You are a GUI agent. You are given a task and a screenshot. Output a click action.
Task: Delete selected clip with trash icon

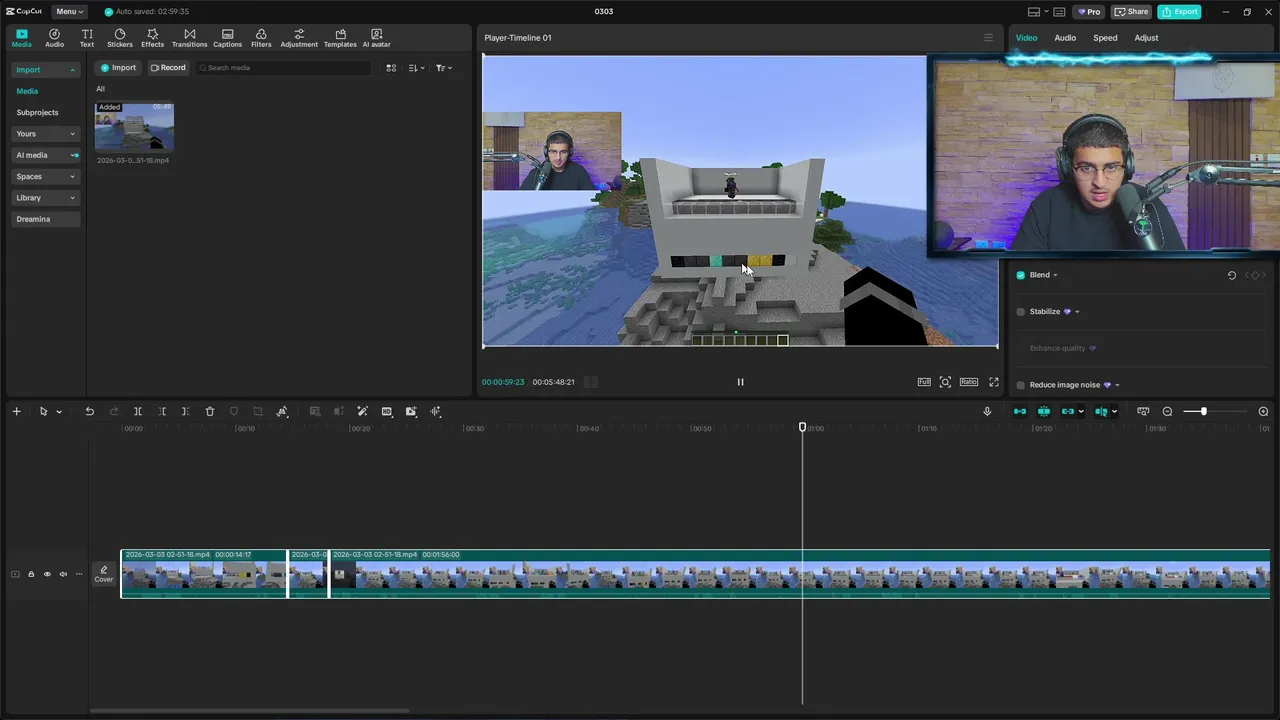point(210,411)
